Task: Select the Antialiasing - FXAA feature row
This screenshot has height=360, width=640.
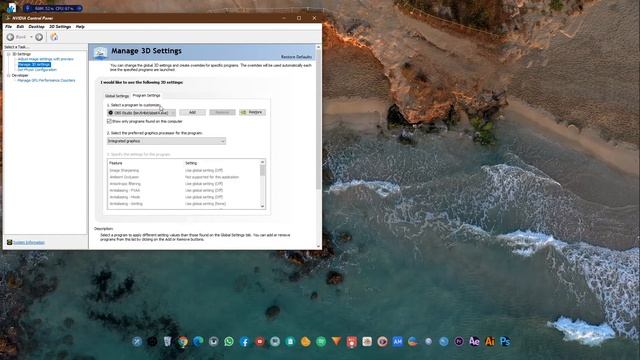Action: pyautogui.click(x=183, y=190)
